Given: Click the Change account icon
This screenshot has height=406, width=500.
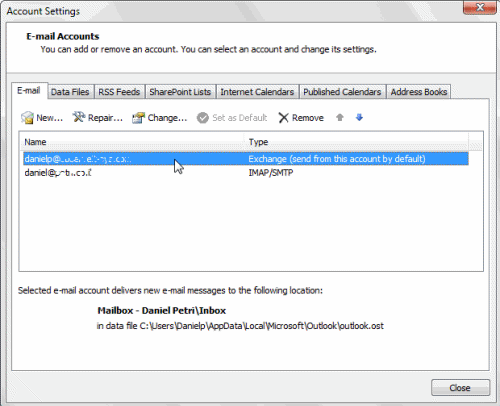Looking at the screenshot, I should click(138, 118).
